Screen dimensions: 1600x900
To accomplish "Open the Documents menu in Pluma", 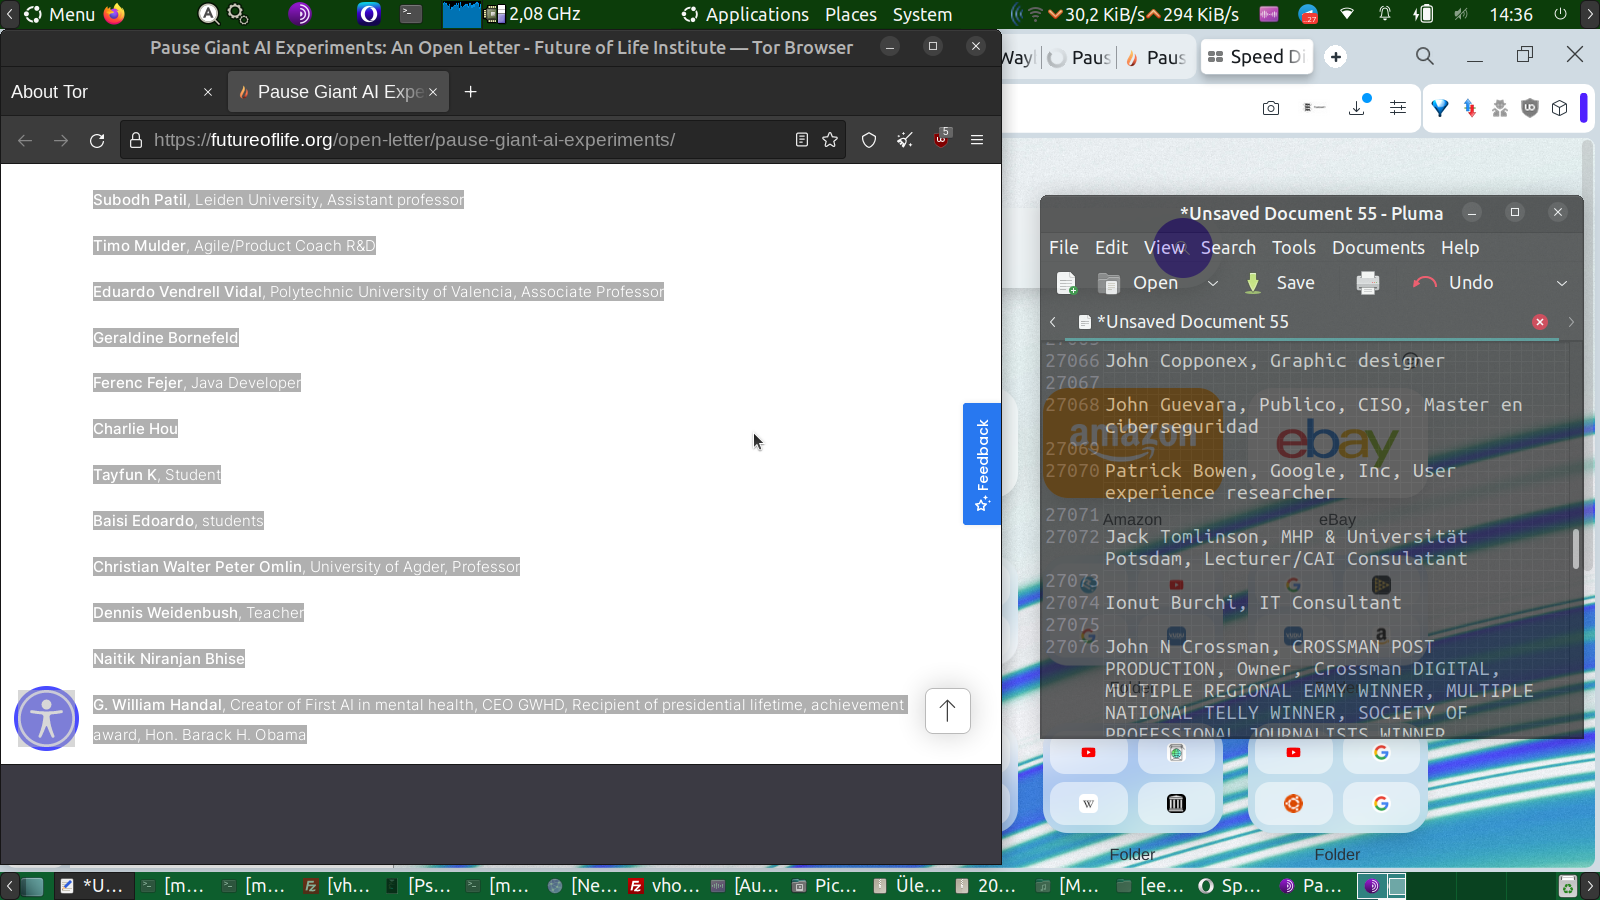I will coord(1378,248).
